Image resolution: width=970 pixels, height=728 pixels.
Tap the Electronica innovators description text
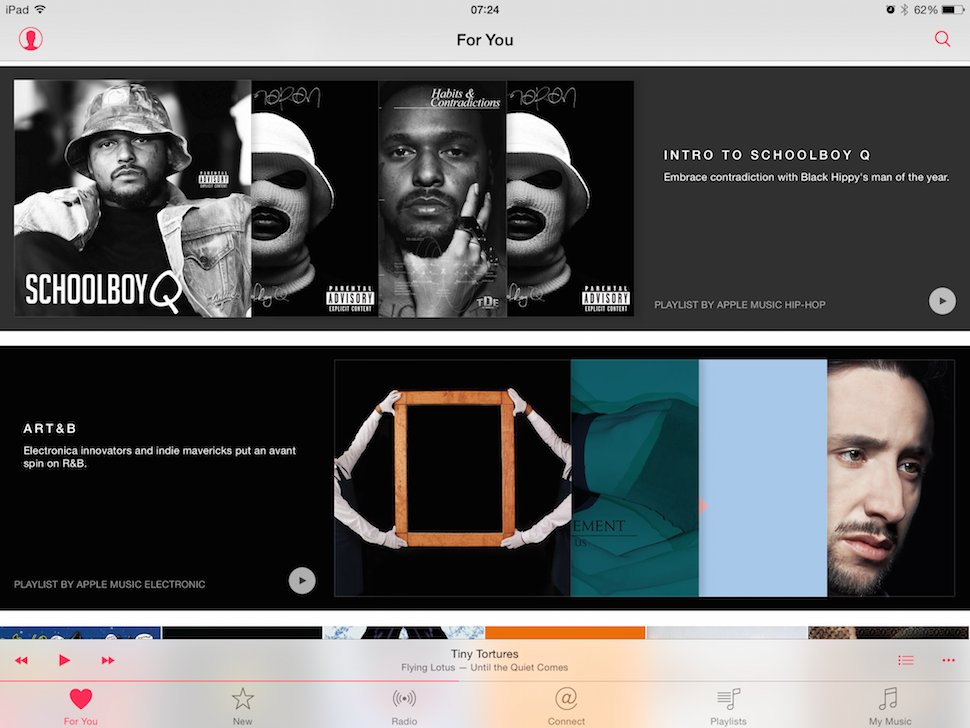[x=160, y=457]
